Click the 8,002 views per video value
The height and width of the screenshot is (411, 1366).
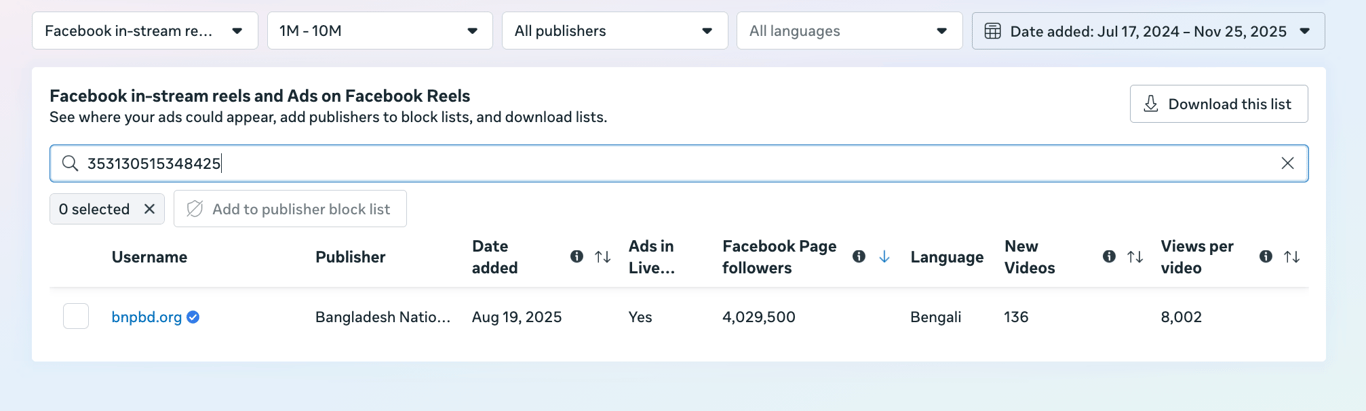pyautogui.click(x=1181, y=317)
